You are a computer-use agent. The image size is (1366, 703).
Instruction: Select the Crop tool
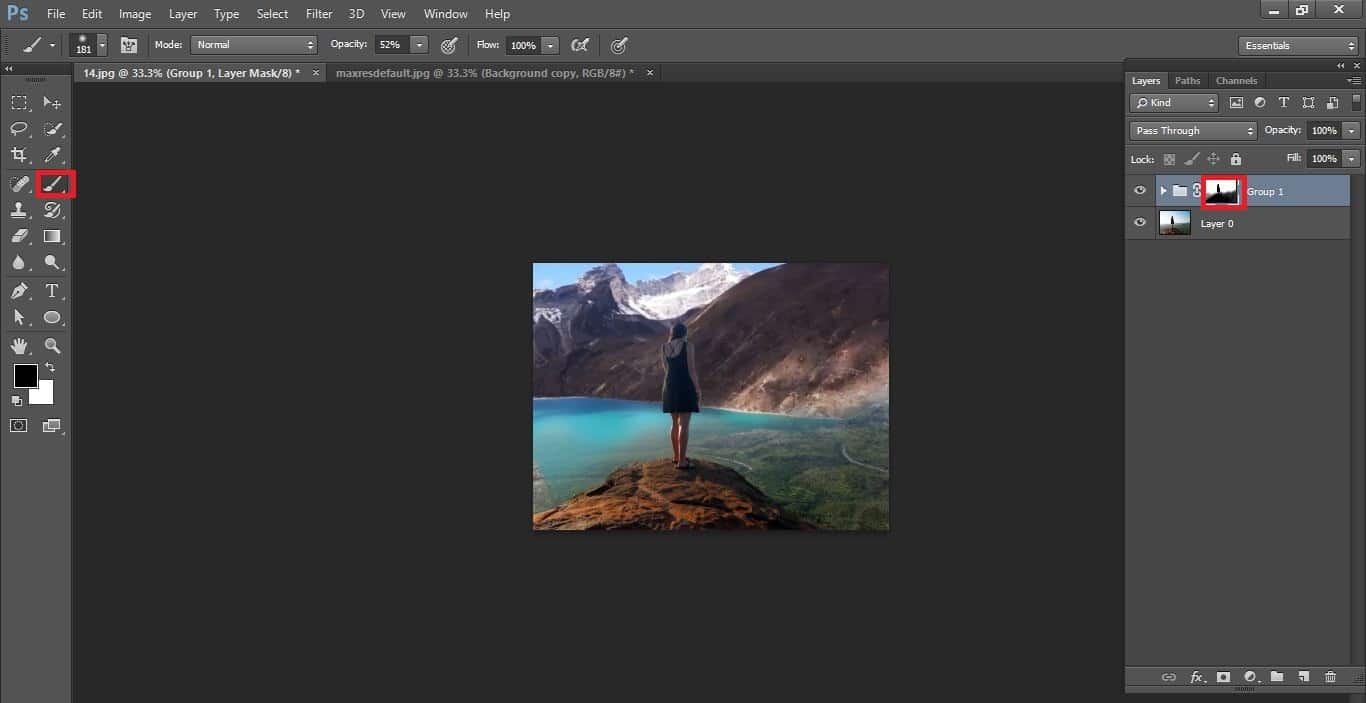(x=20, y=155)
